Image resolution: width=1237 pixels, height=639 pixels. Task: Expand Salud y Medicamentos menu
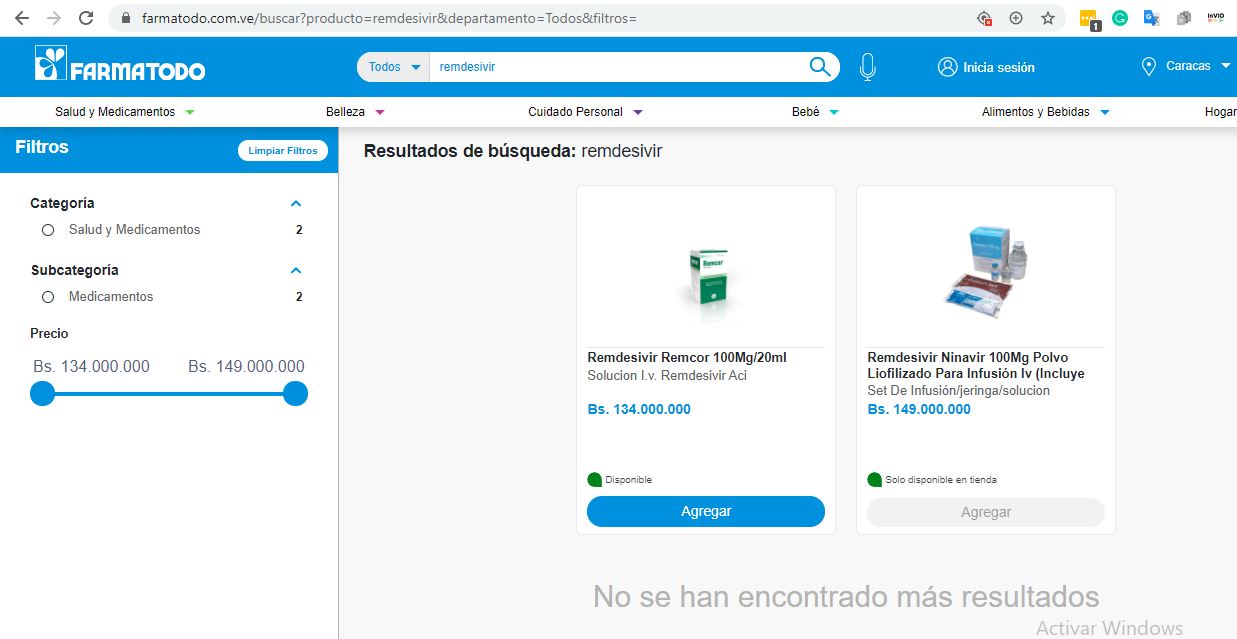tap(125, 112)
